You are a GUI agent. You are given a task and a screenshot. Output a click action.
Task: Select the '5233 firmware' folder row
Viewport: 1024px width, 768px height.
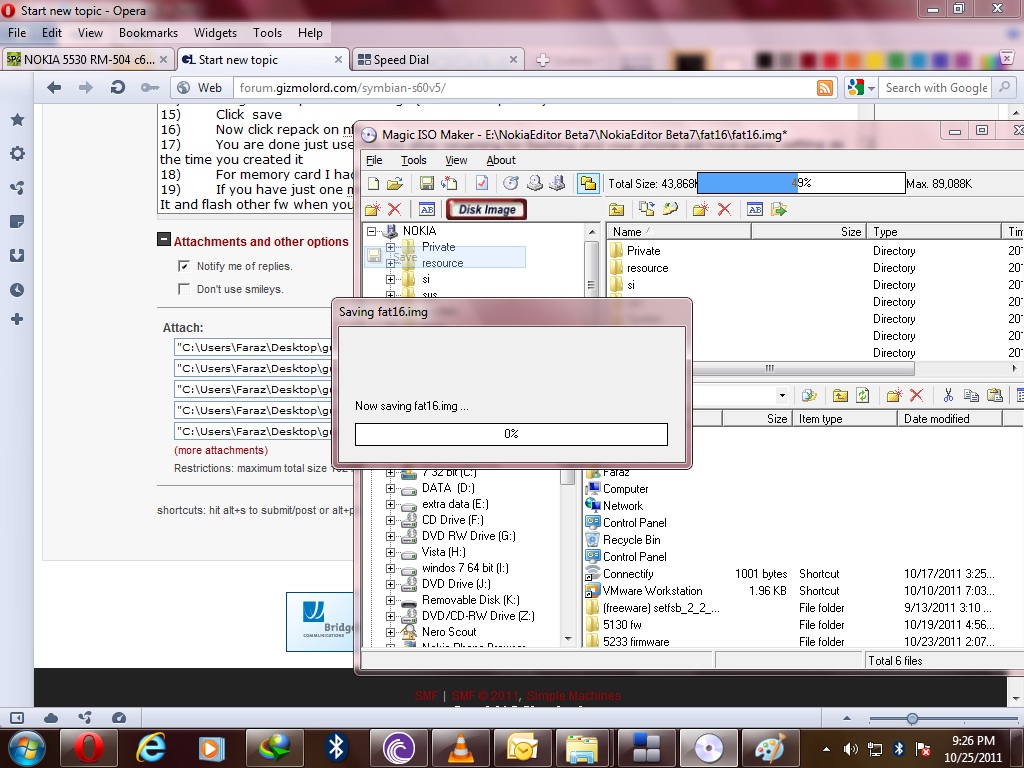point(635,642)
